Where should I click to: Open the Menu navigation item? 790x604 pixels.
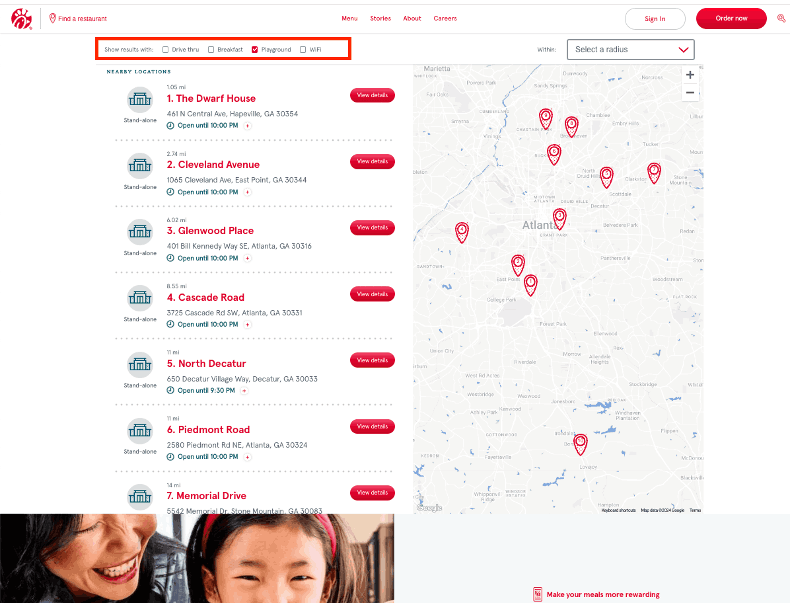pyautogui.click(x=349, y=18)
